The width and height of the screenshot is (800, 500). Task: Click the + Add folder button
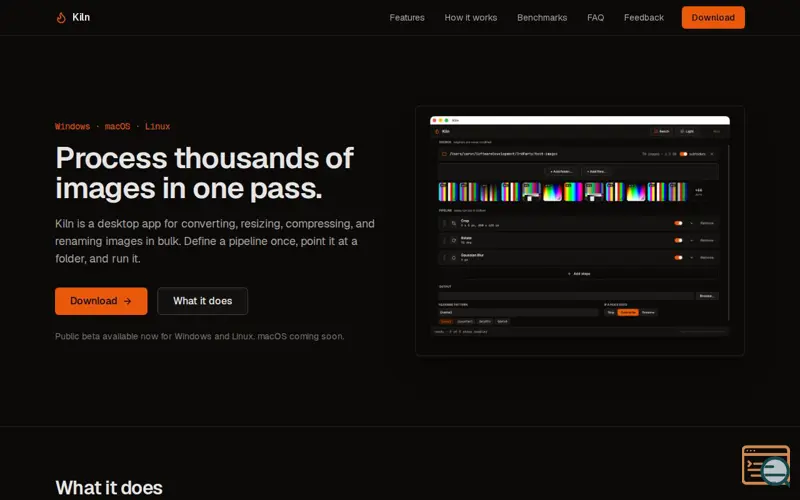point(561,171)
